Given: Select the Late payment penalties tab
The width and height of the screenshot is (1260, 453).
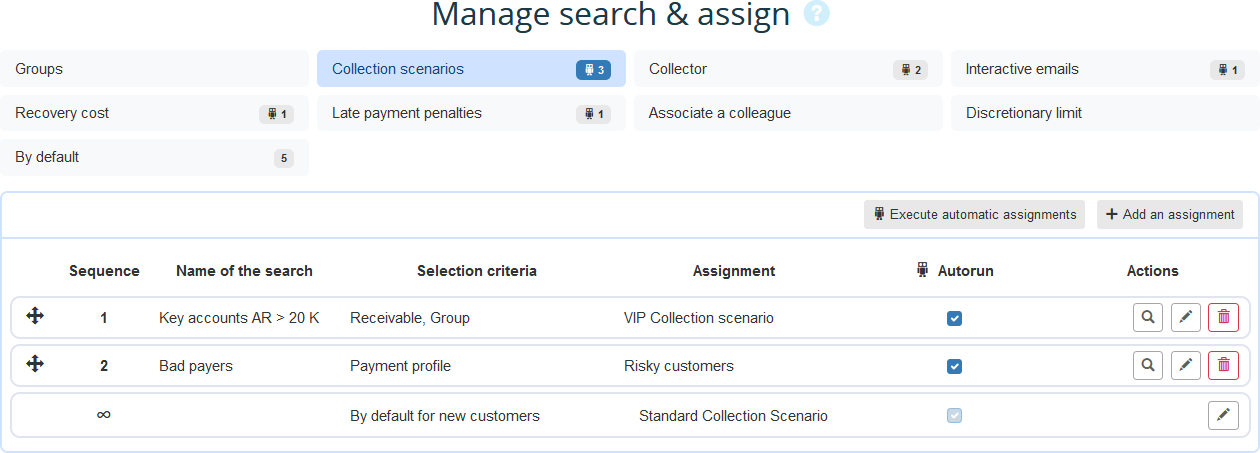Looking at the screenshot, I should point(470,113).
